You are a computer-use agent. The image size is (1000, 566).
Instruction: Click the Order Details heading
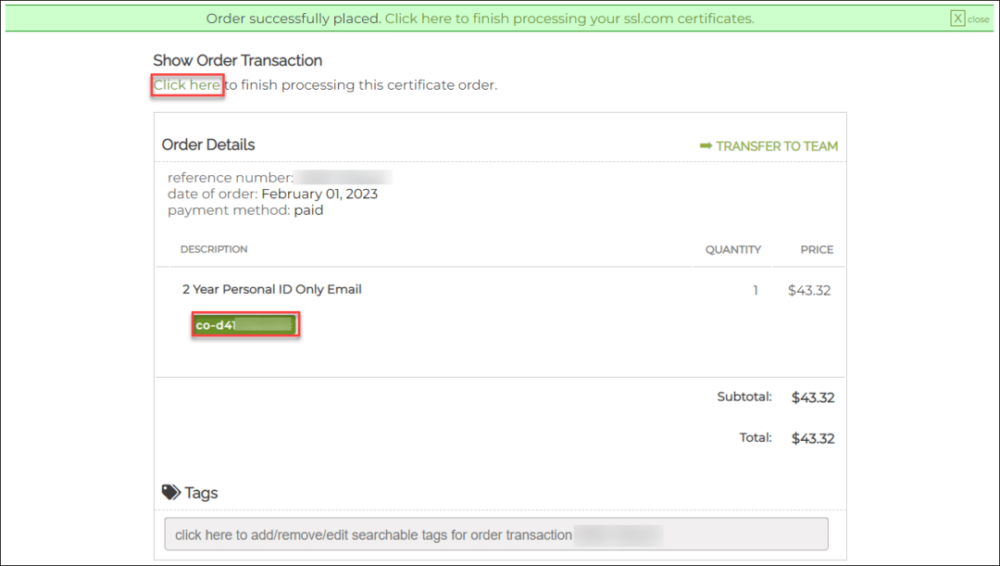coord(208,145)
